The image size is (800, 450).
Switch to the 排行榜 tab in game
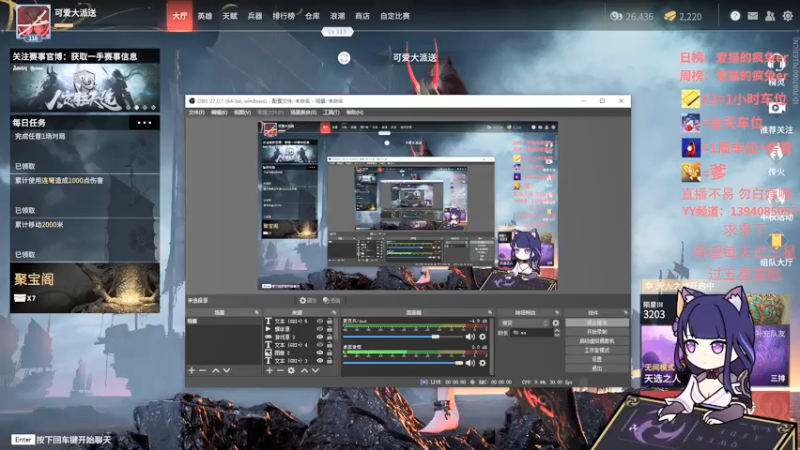[x=284, y=16]
